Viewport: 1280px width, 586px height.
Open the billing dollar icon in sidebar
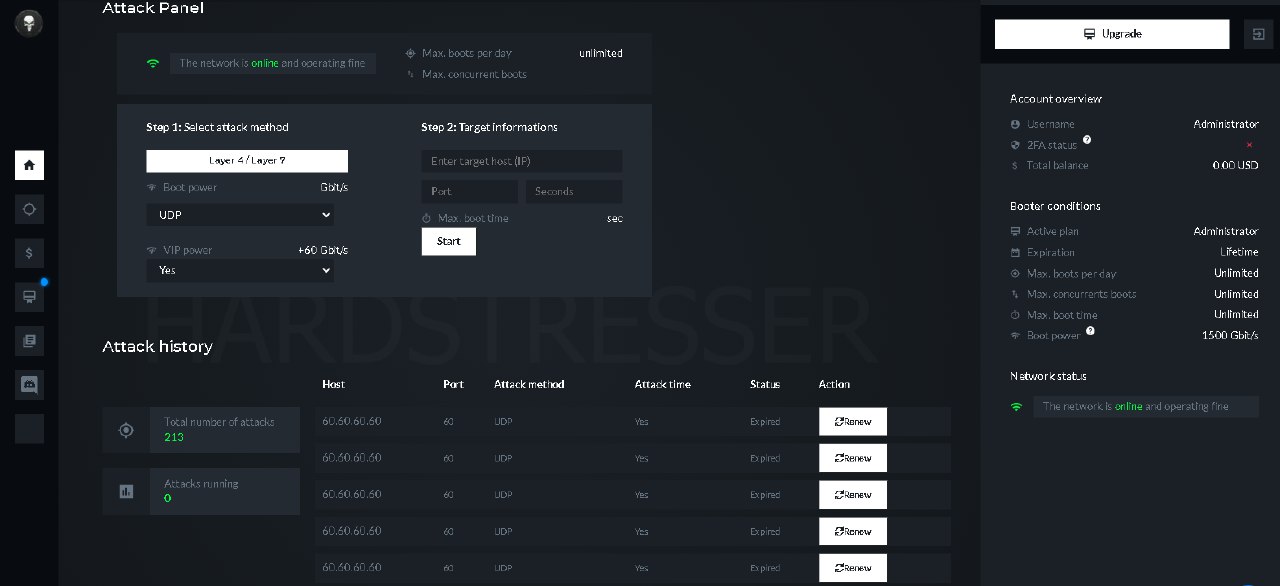[29, 253]
